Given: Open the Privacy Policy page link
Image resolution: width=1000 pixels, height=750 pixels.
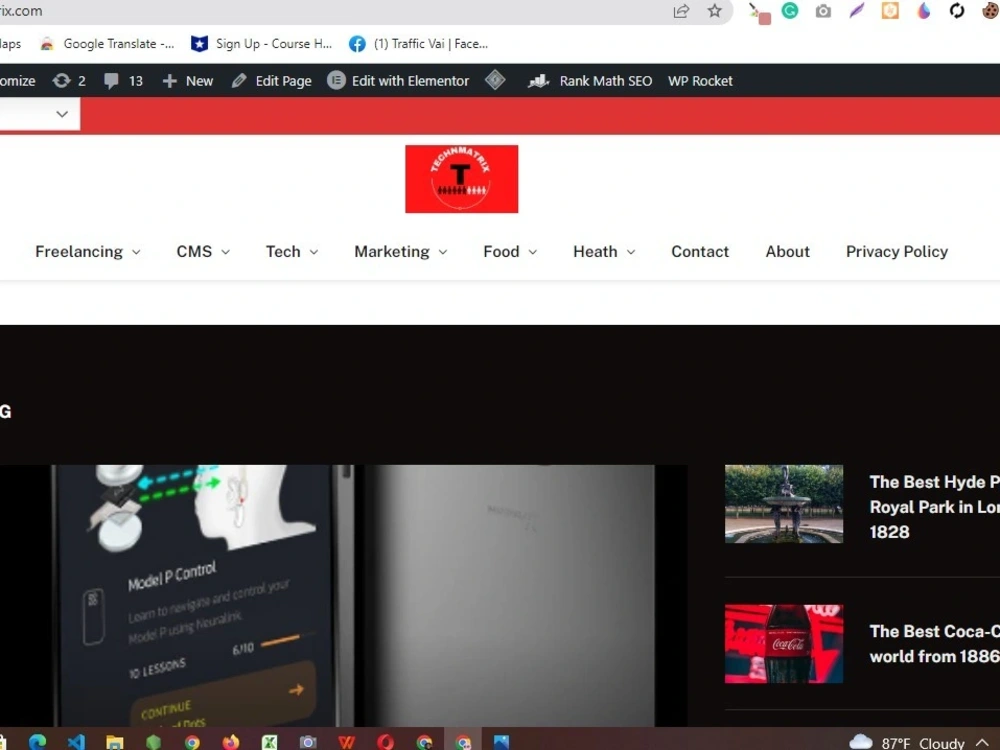Looking at the screenshot, I should (896, 252).
